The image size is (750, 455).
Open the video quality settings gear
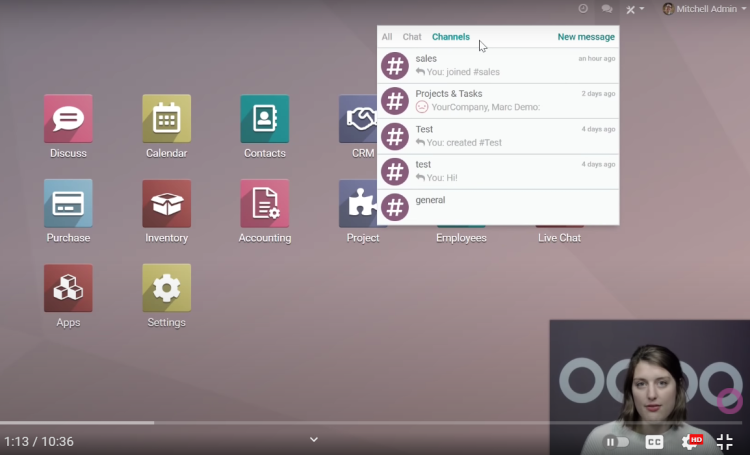690,441
